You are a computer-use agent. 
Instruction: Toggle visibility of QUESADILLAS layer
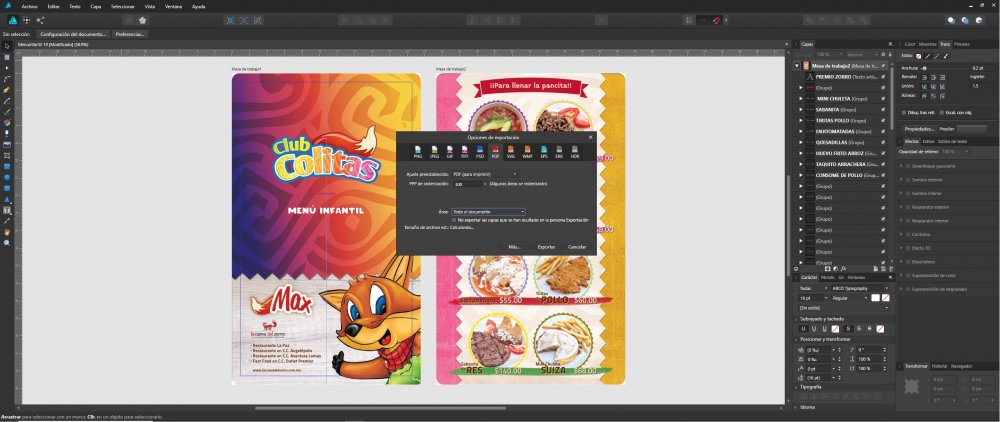pyautogui.click(x=883, y=142)
